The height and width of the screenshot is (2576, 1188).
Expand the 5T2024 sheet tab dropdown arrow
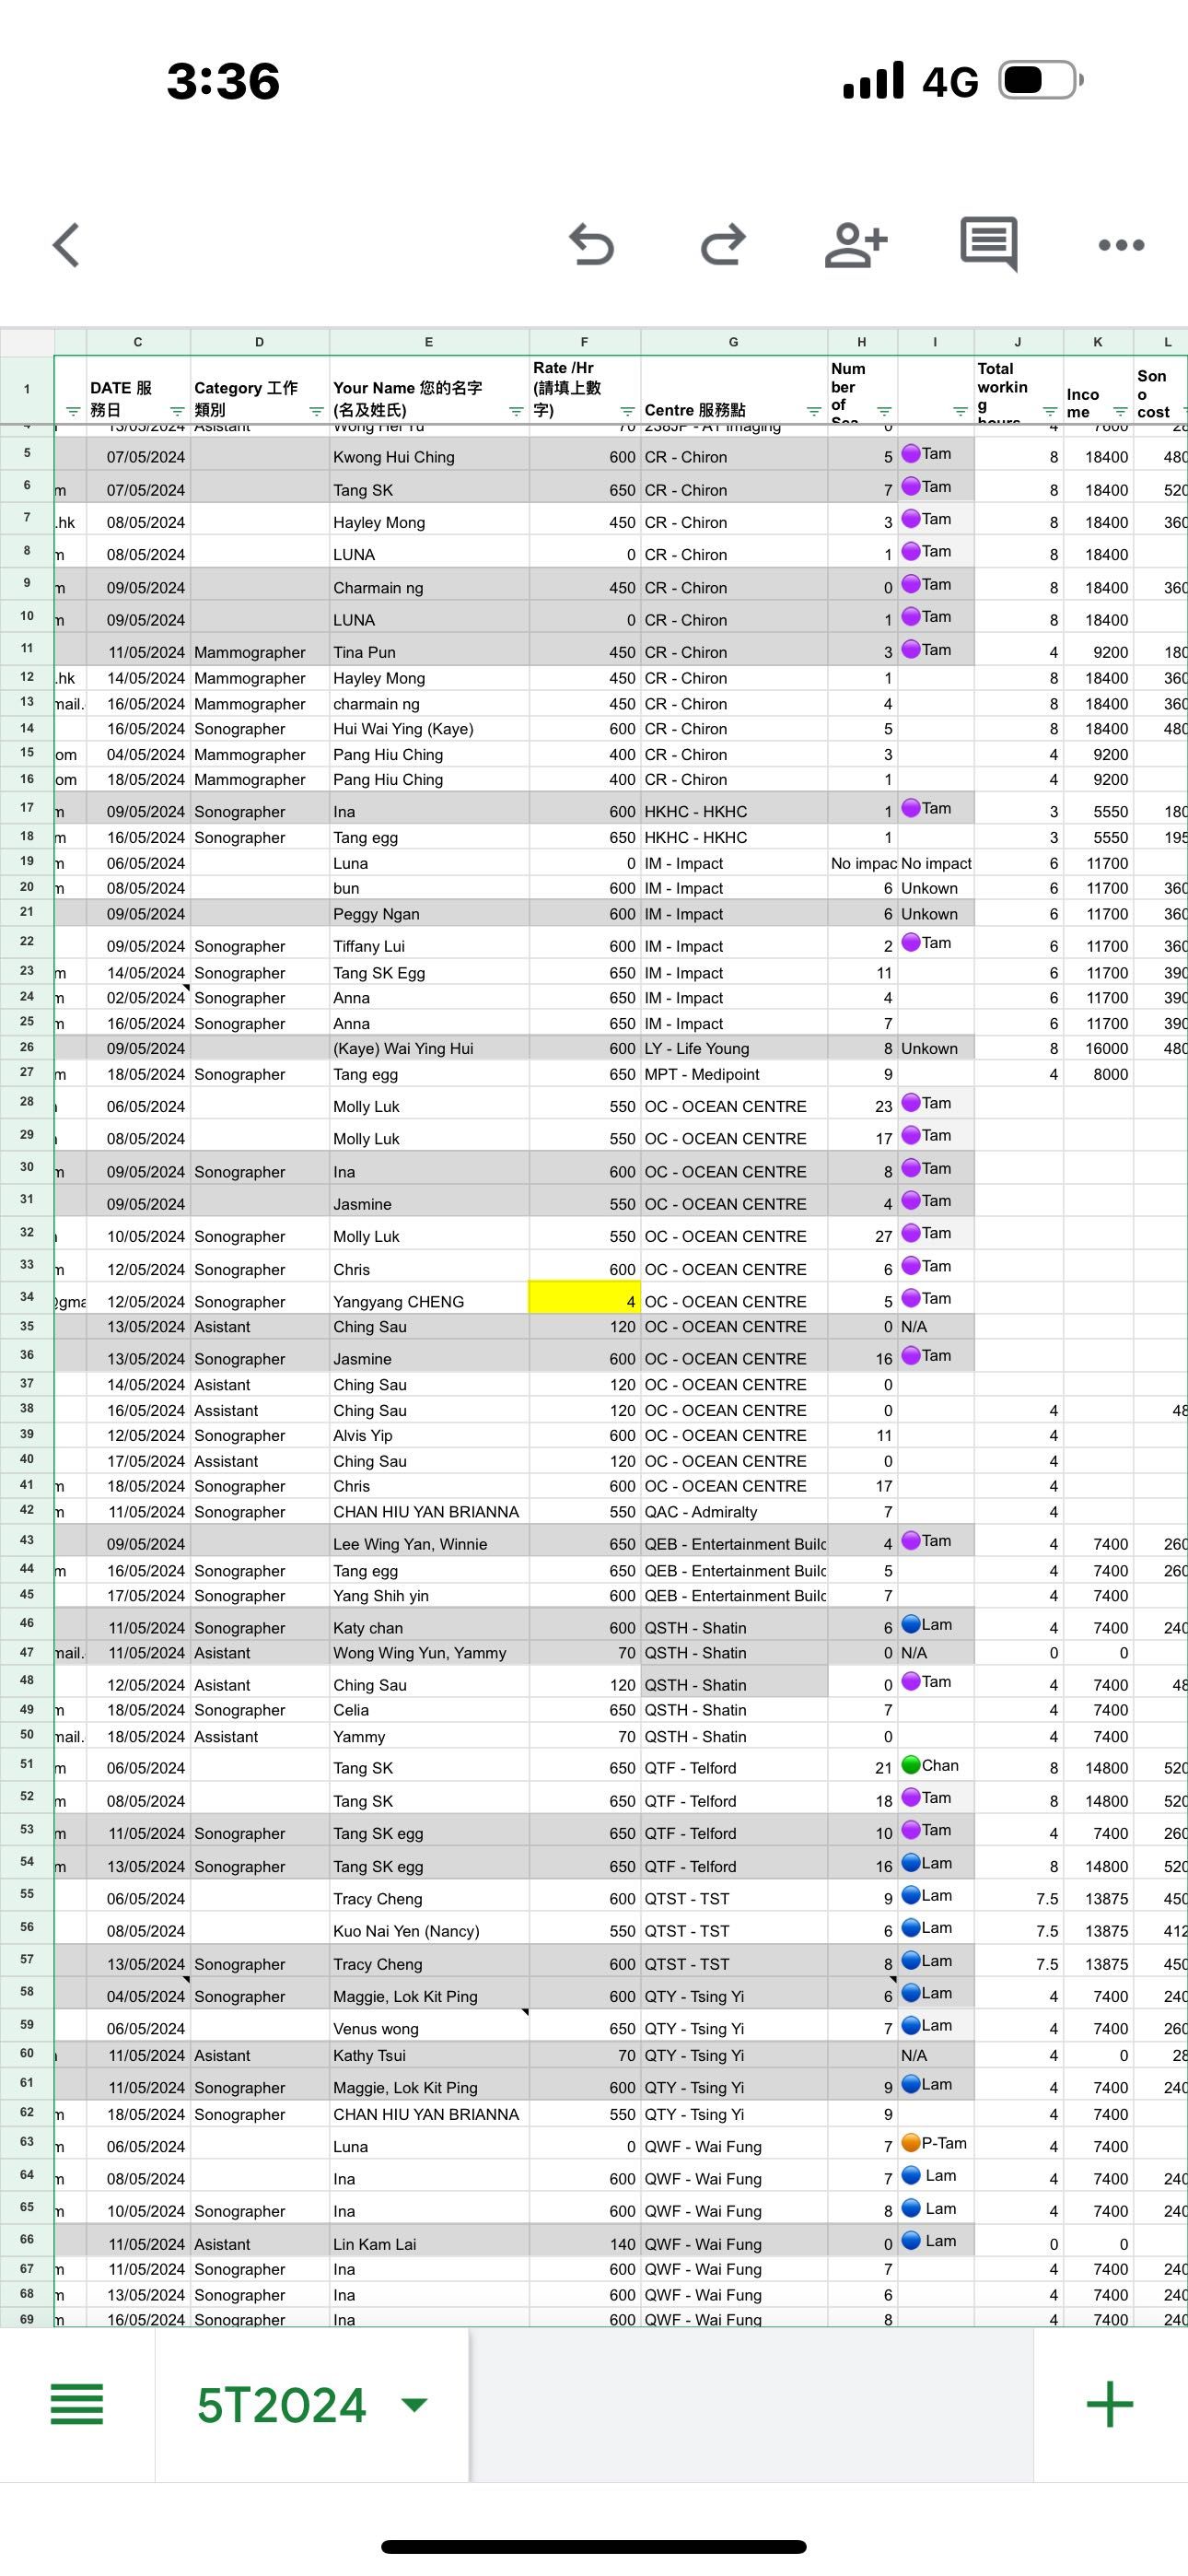(414, 2404)
